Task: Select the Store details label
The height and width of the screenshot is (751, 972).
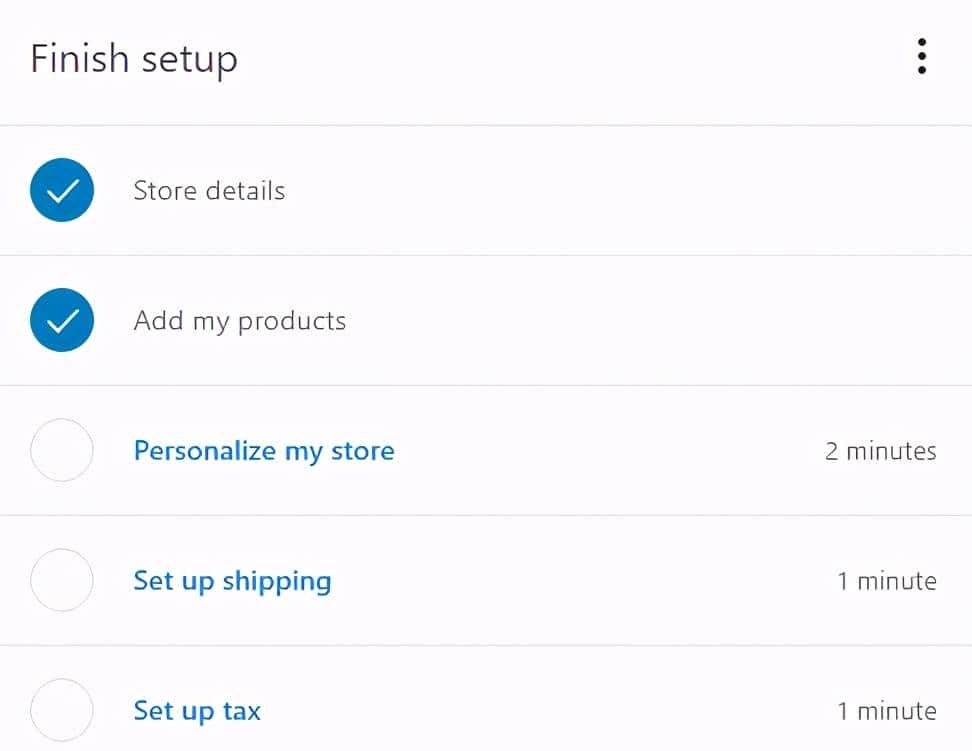Action: [209, 191]
